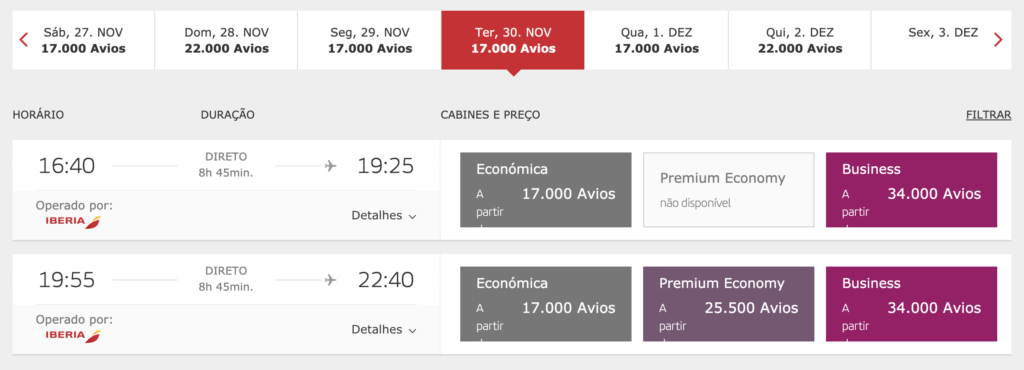Expand Detalhes for the 16:40 flight

tap(383, 215)
